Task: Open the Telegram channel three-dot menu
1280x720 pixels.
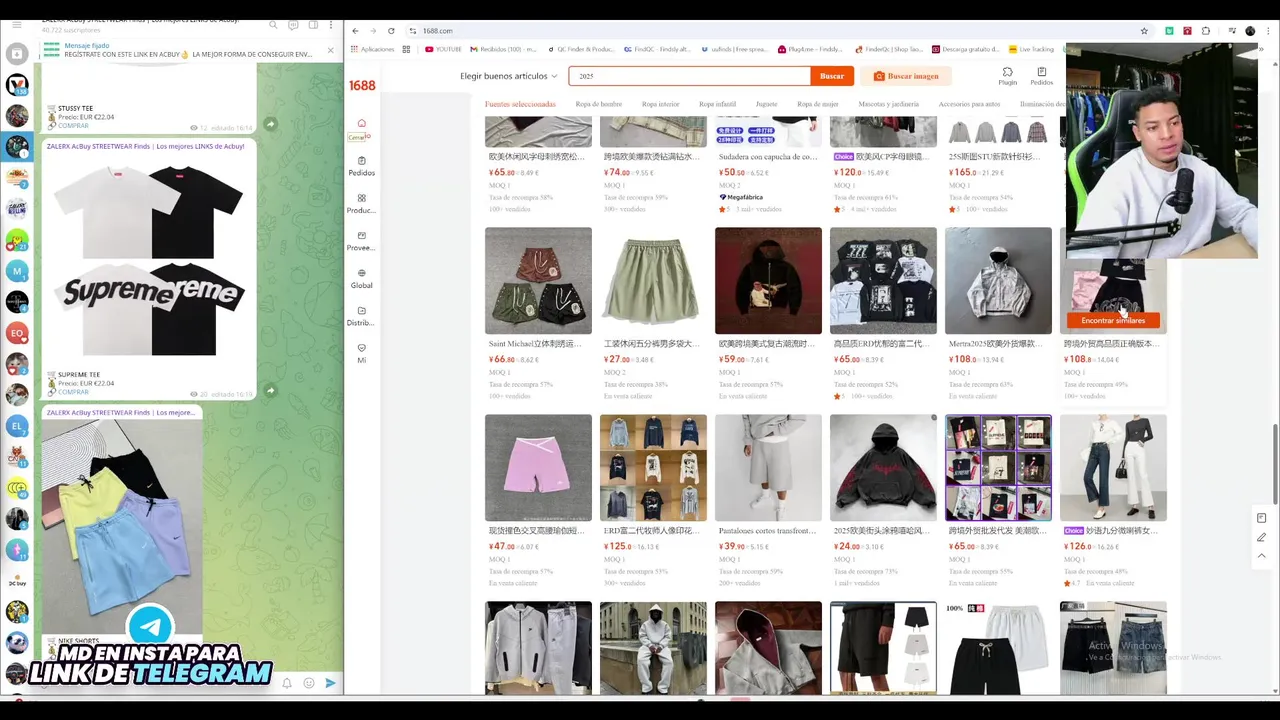Action: pos(331,25)
